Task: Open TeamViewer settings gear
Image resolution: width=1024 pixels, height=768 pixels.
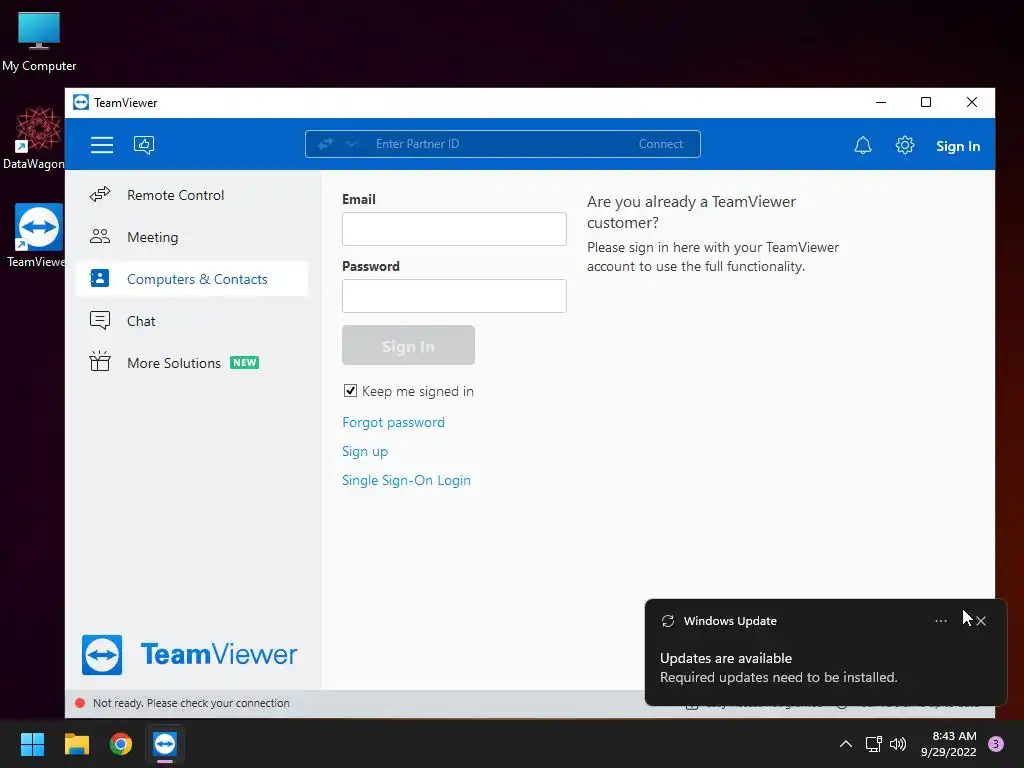Action: [904, 145]
